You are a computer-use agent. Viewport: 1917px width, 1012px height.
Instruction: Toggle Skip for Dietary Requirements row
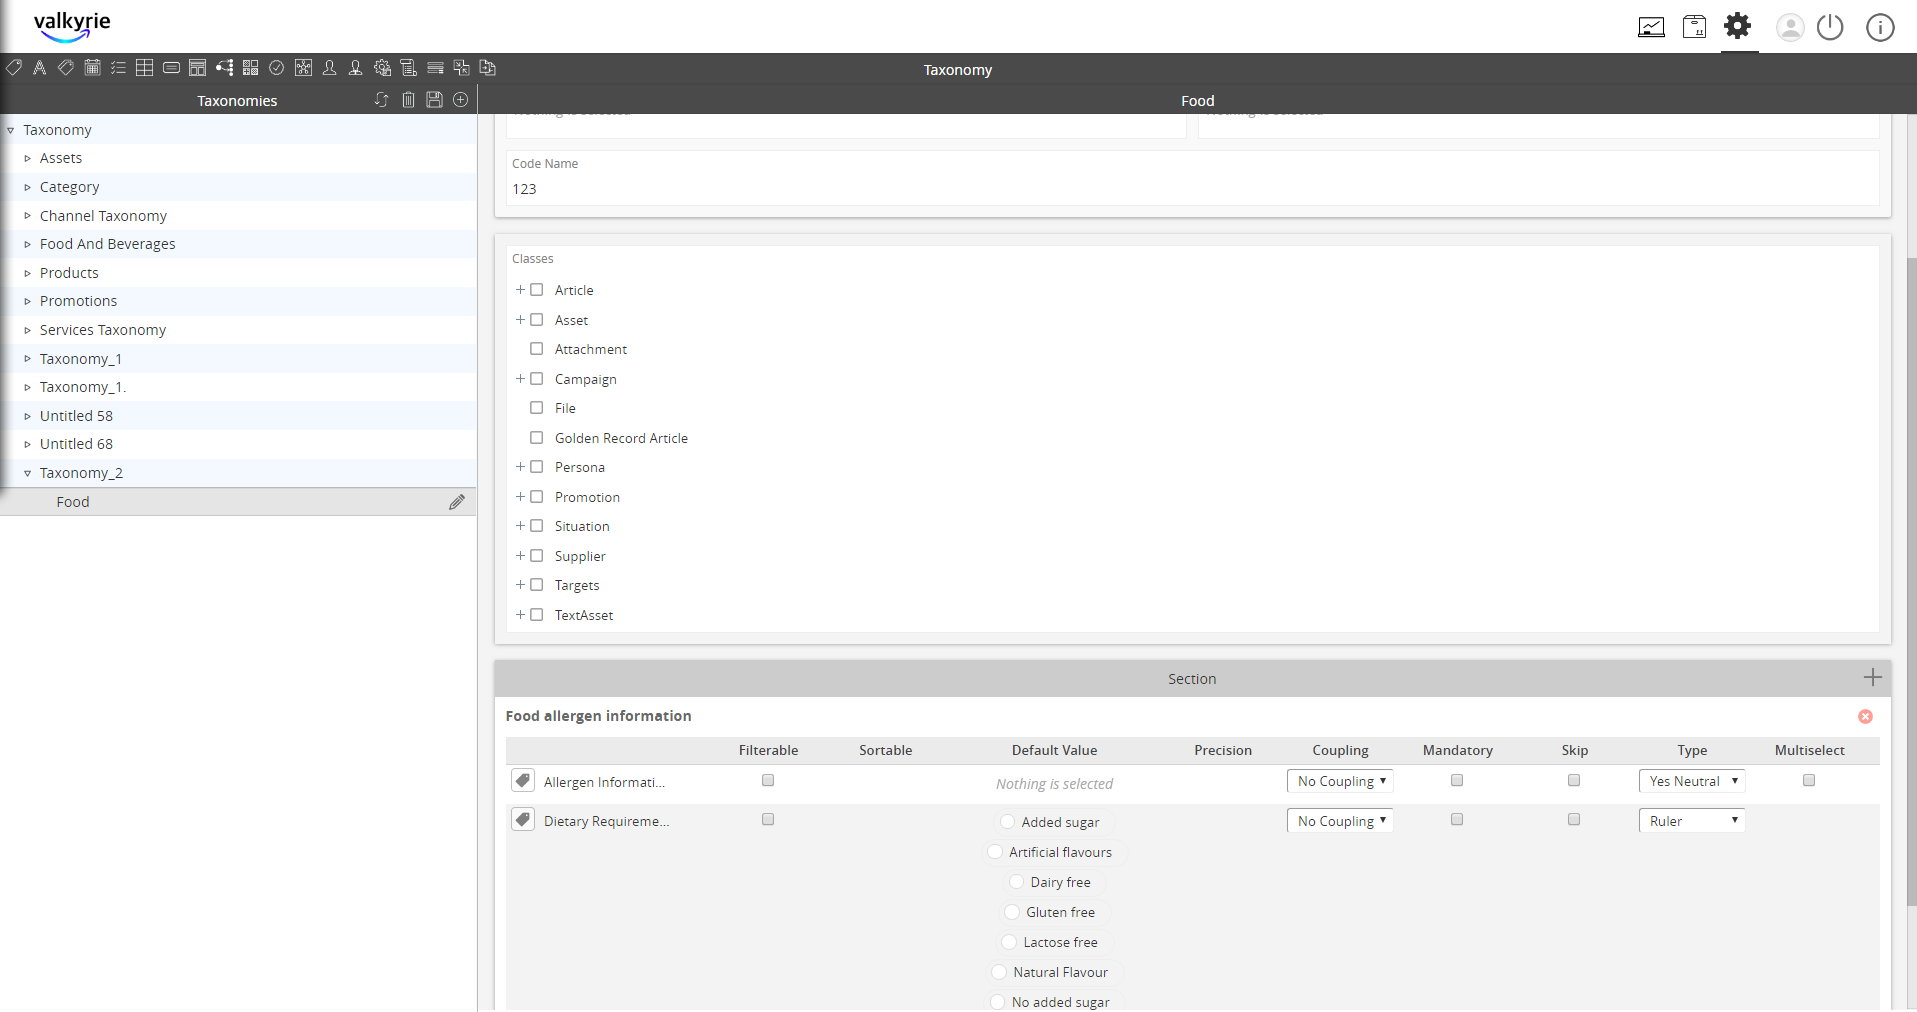[1574, 819]
